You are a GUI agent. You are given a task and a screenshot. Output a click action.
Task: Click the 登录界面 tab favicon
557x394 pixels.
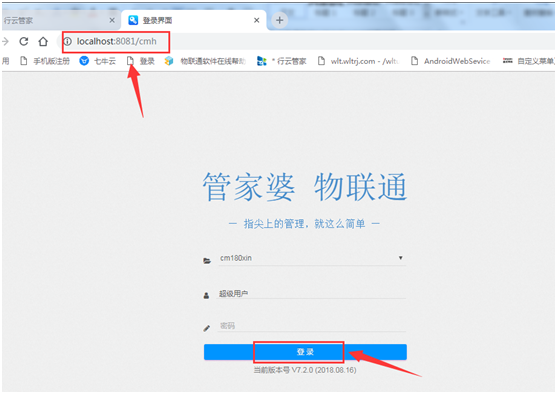click(x=133, y=20)
